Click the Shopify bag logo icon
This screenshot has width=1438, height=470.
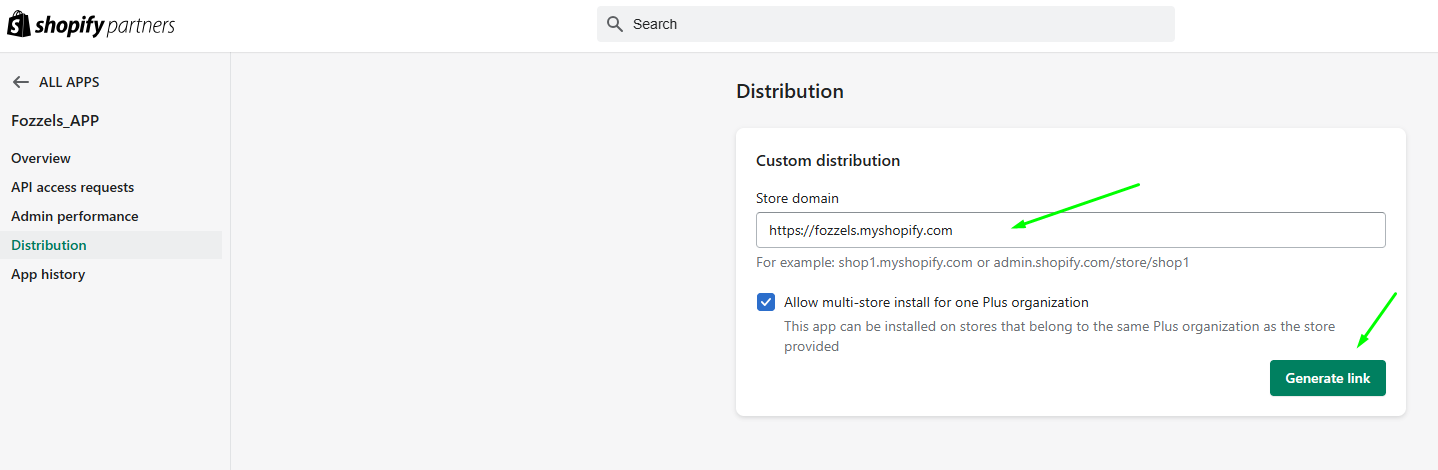coord(19,24)
